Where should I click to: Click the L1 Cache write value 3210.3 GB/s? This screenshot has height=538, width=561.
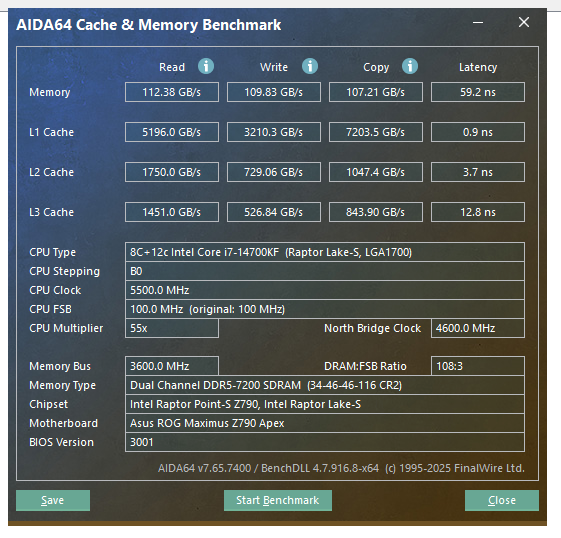tap(274, 132)
